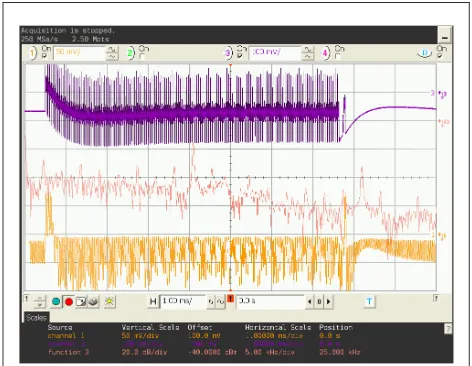Click the right arrow position button
Viewport: 472px width, 366px height.
328,302
